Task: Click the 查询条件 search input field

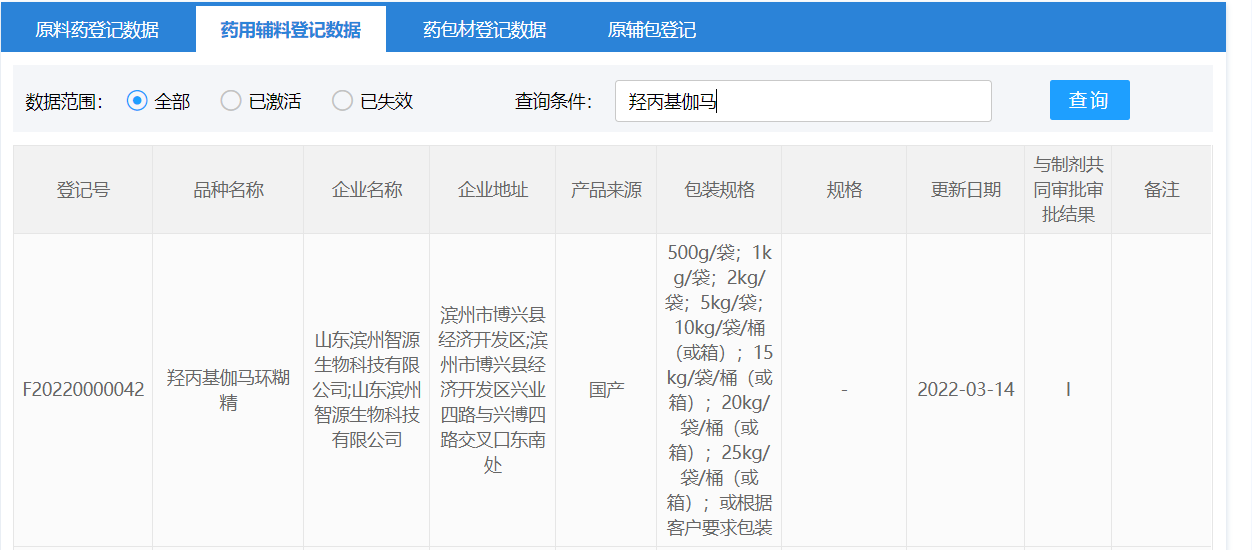Action: click(x=802, y=101)
